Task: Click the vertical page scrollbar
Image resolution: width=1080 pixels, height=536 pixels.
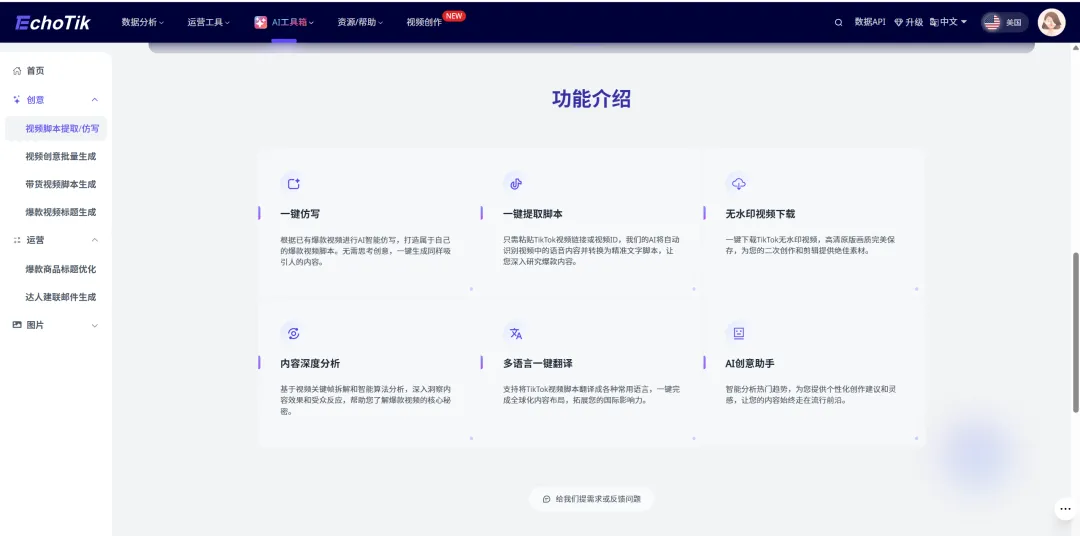Action: pos(1075,330)
